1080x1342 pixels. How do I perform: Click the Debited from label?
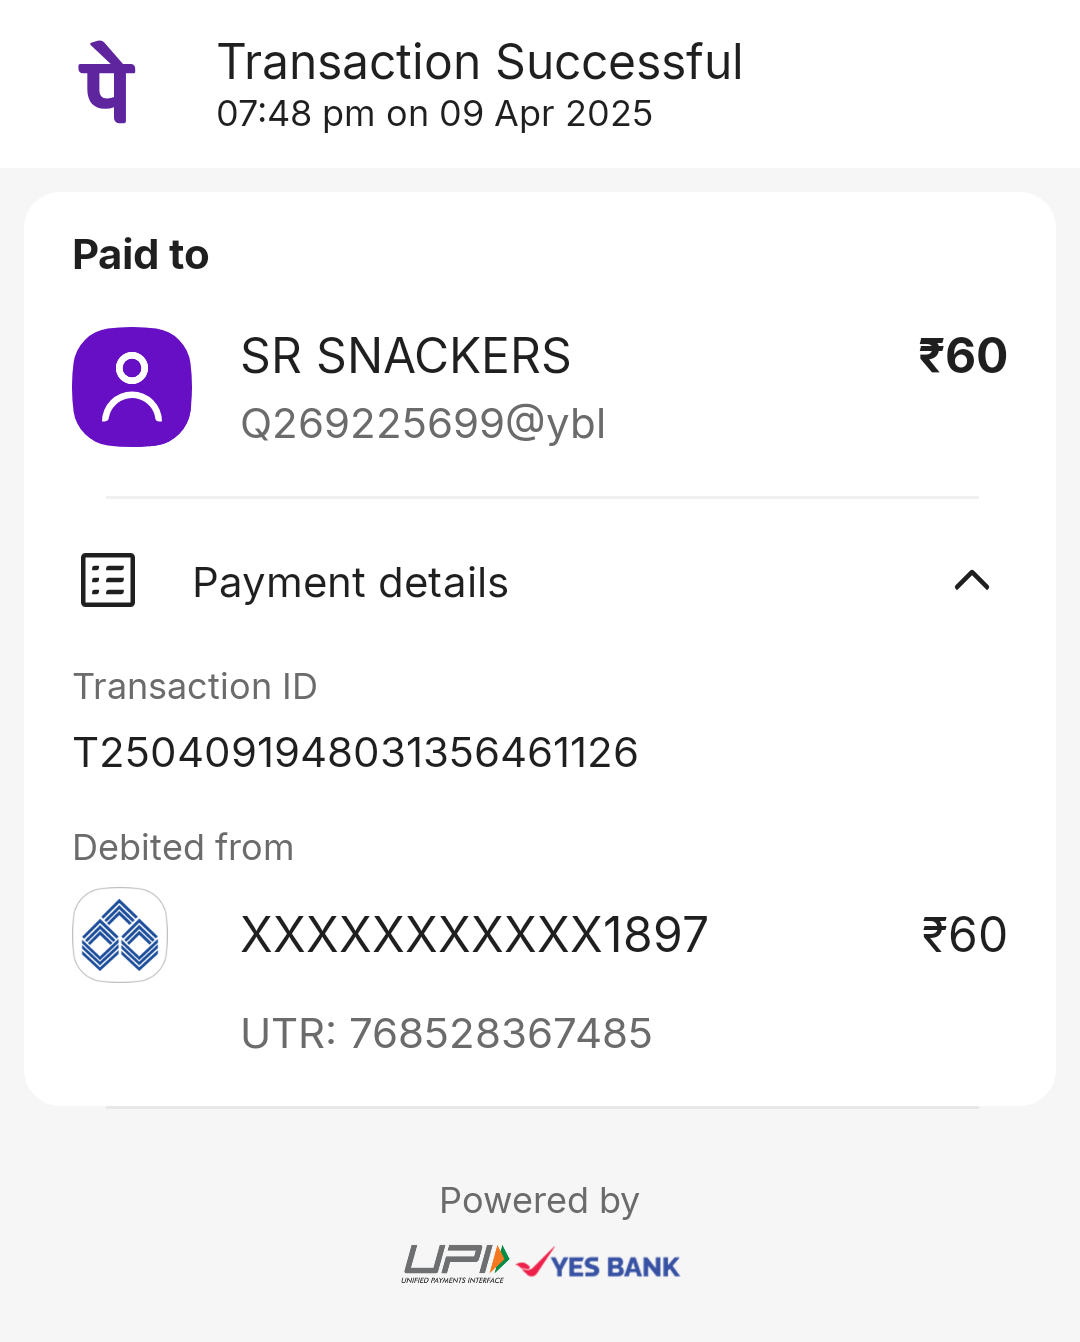point(183,847)
